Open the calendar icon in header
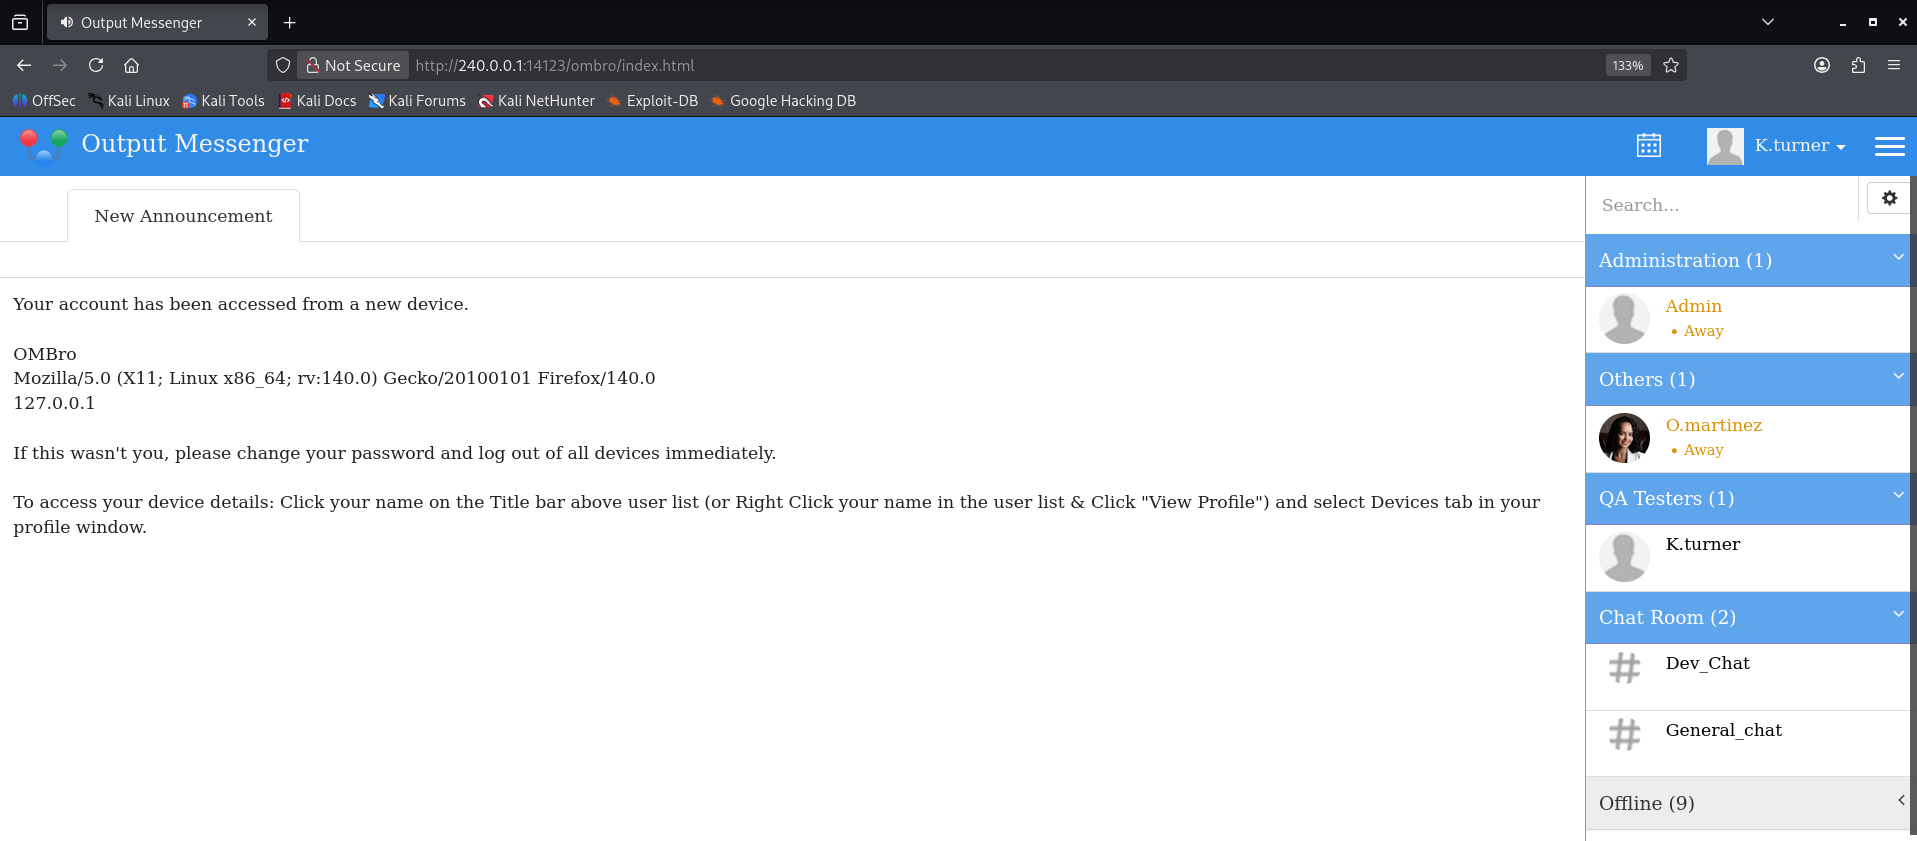The height and width of the screenshot is (841, 1917). pos(1649,146)
